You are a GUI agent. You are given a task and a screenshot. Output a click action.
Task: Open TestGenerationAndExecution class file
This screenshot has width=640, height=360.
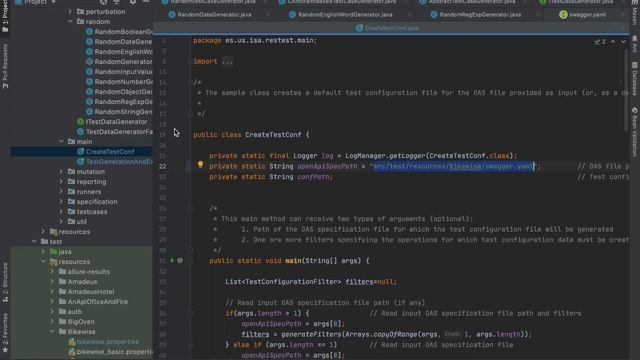tap(115, 162)
